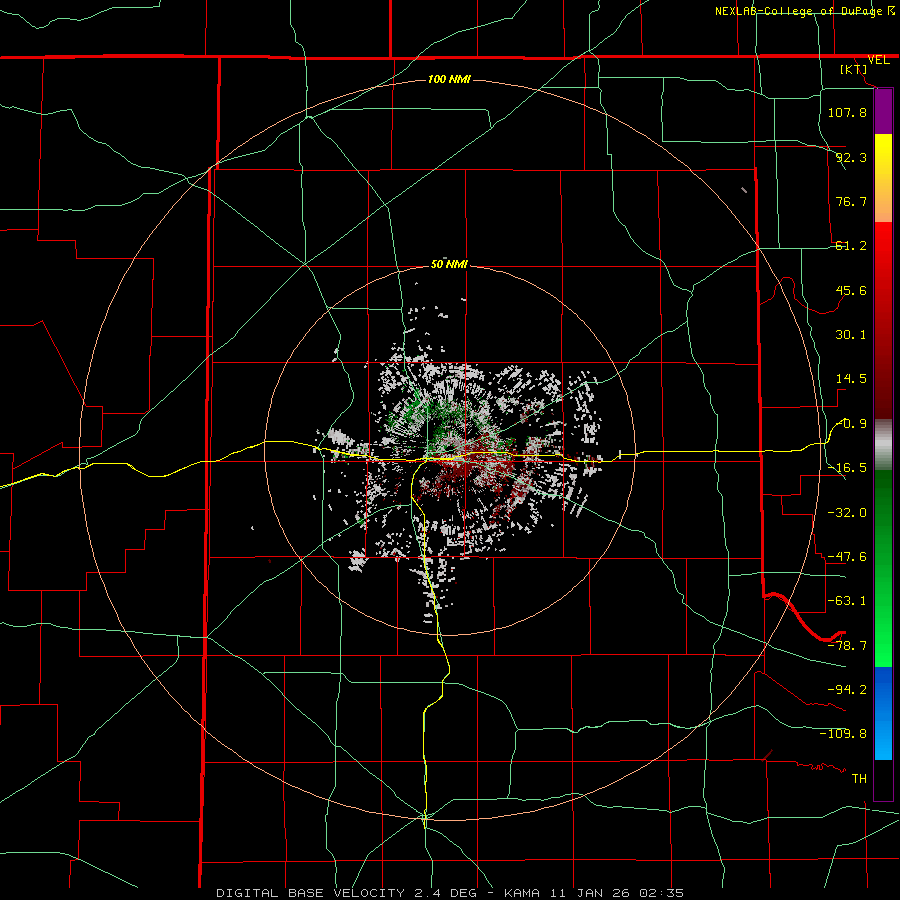
Task: Click the -0.9 velocity scale value
Action: (851, 424)
